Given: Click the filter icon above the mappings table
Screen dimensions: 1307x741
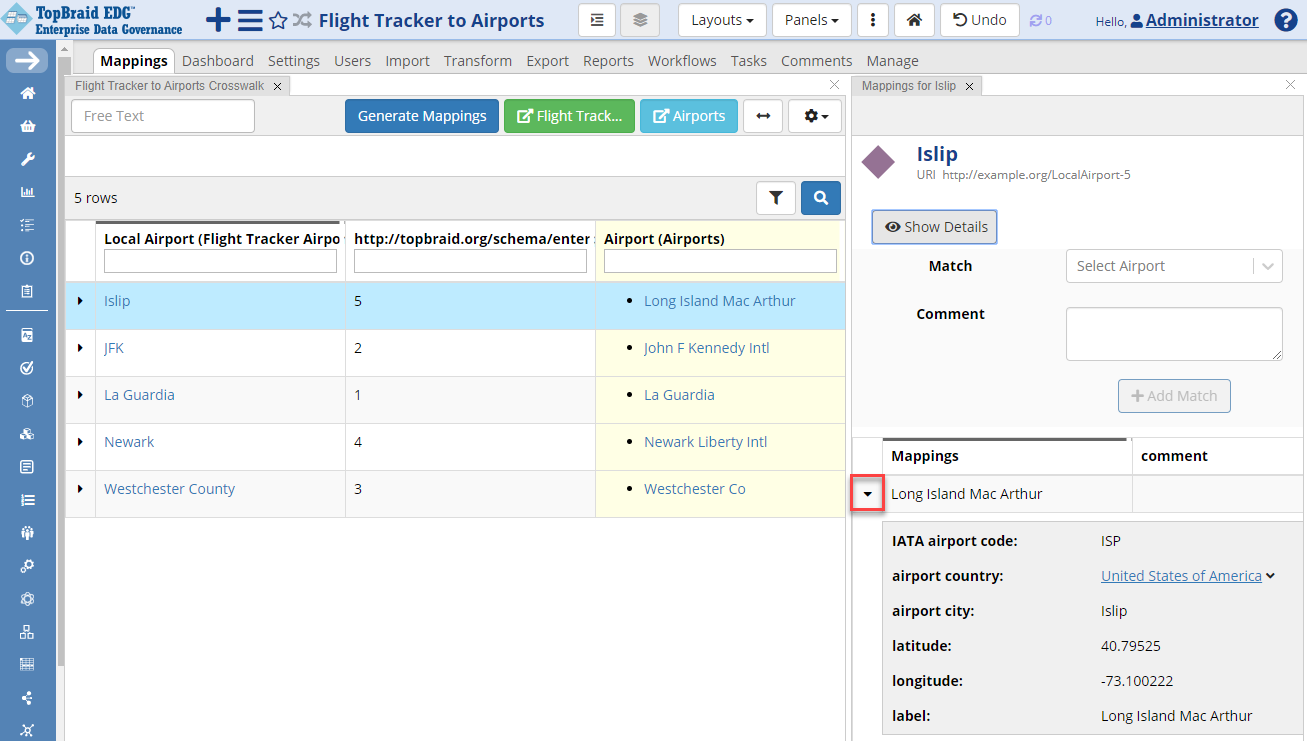Looking at the screenshot, I should click(776, 198).
